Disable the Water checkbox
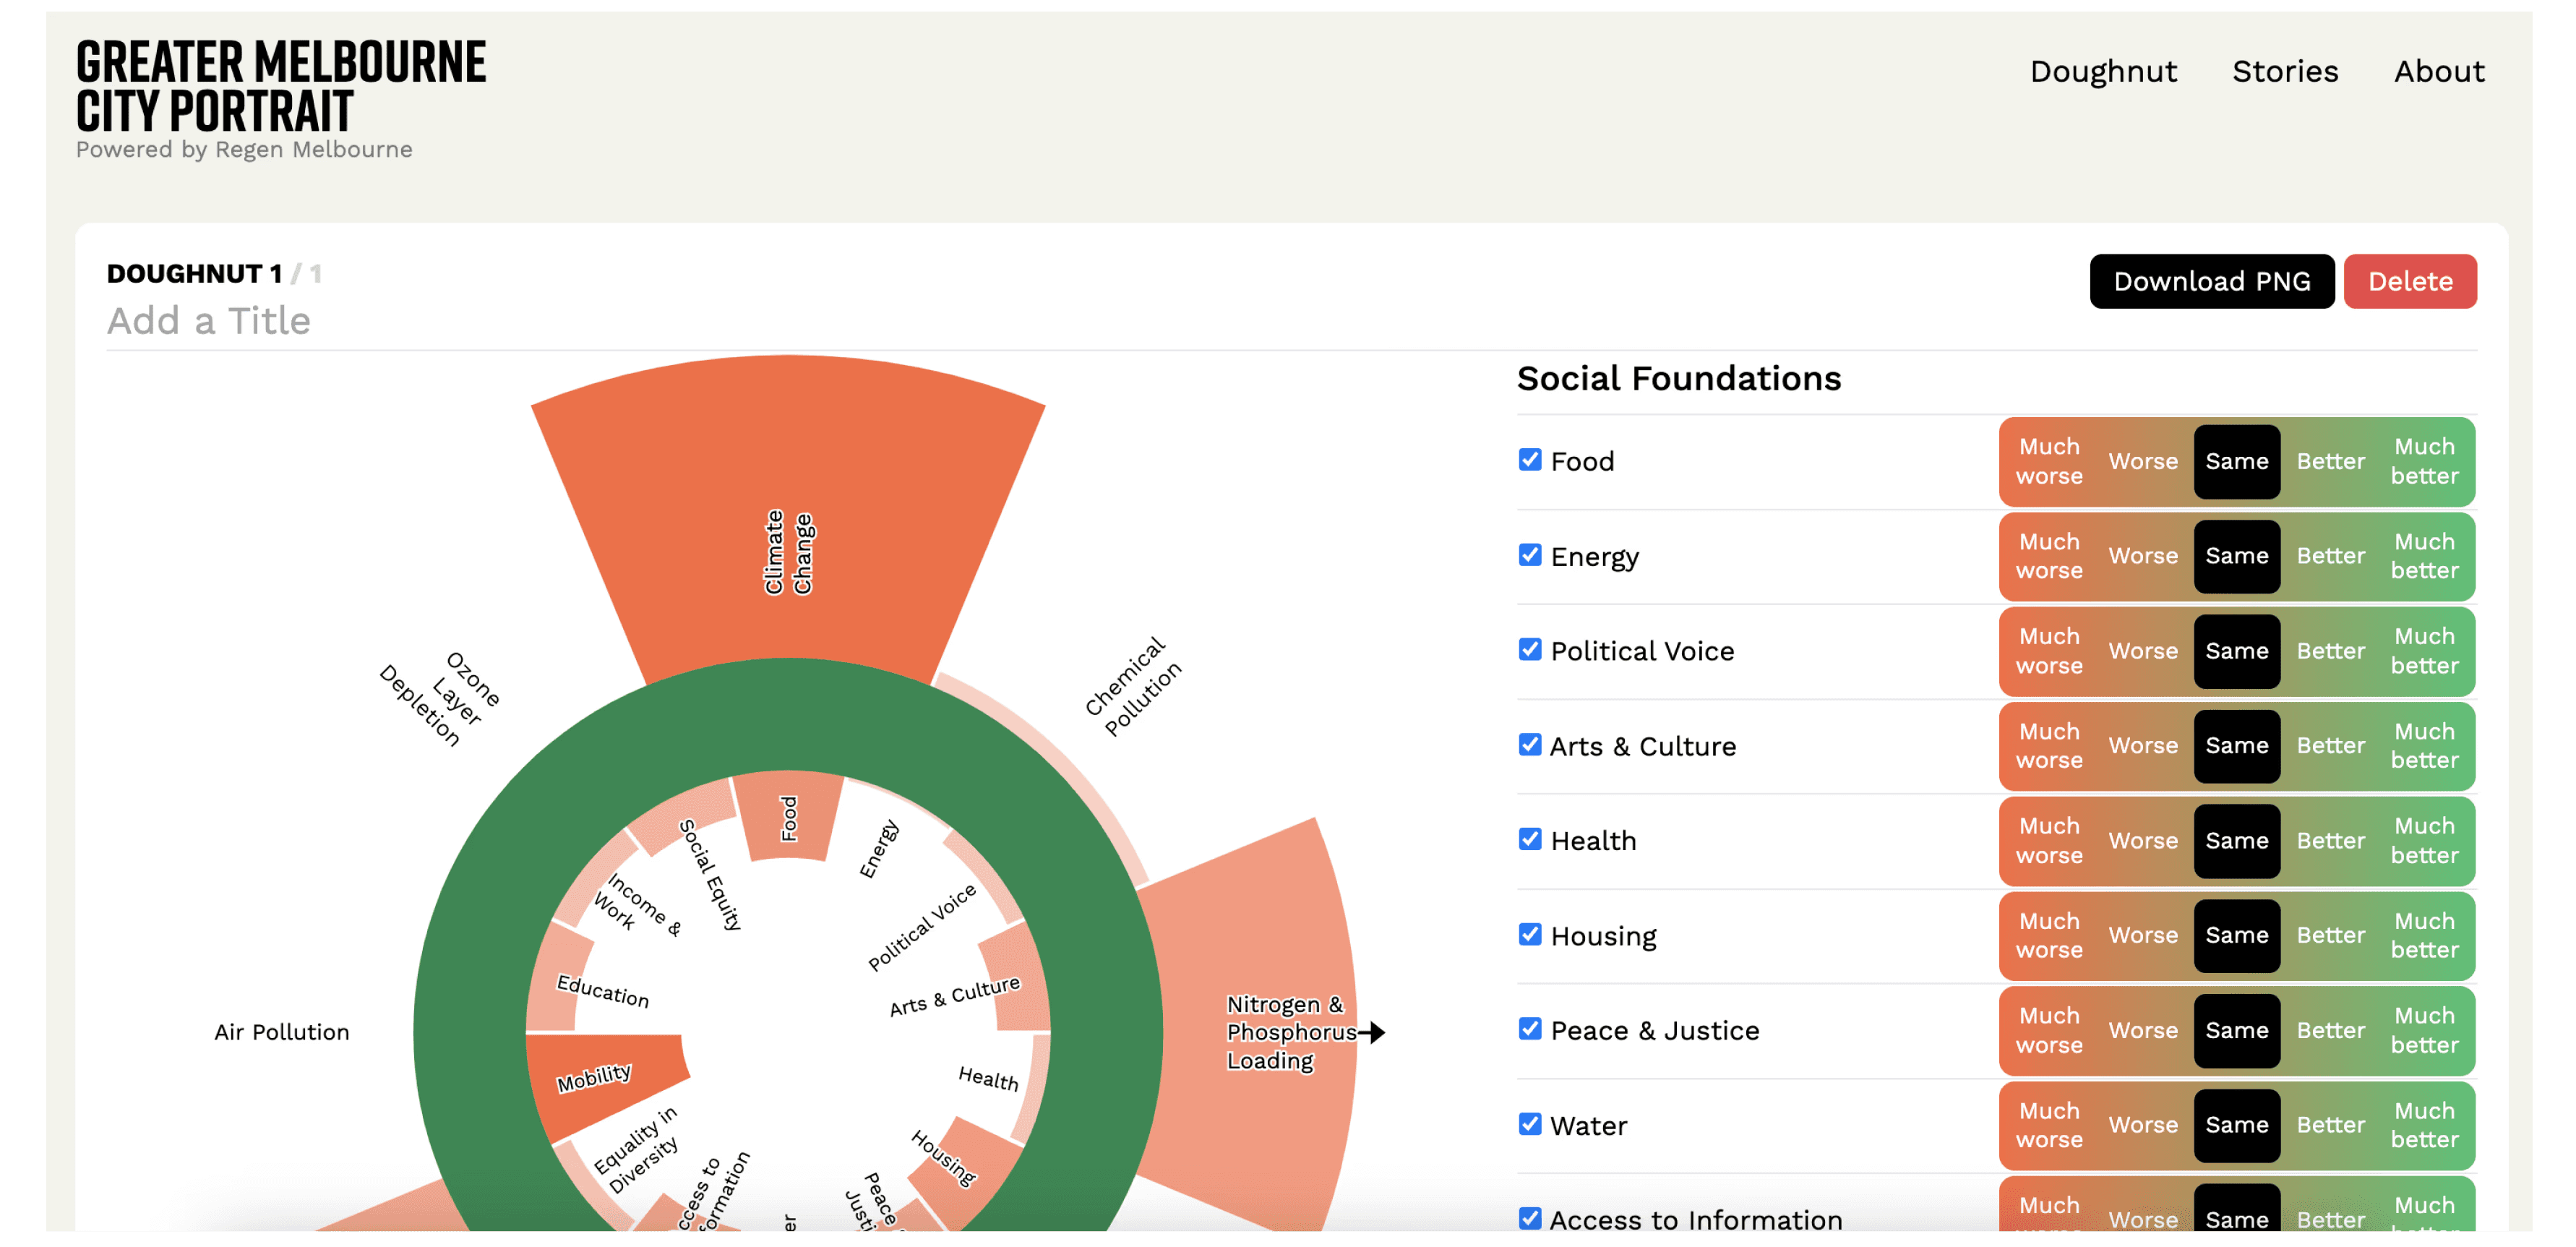 [x=1529, y=1124]
